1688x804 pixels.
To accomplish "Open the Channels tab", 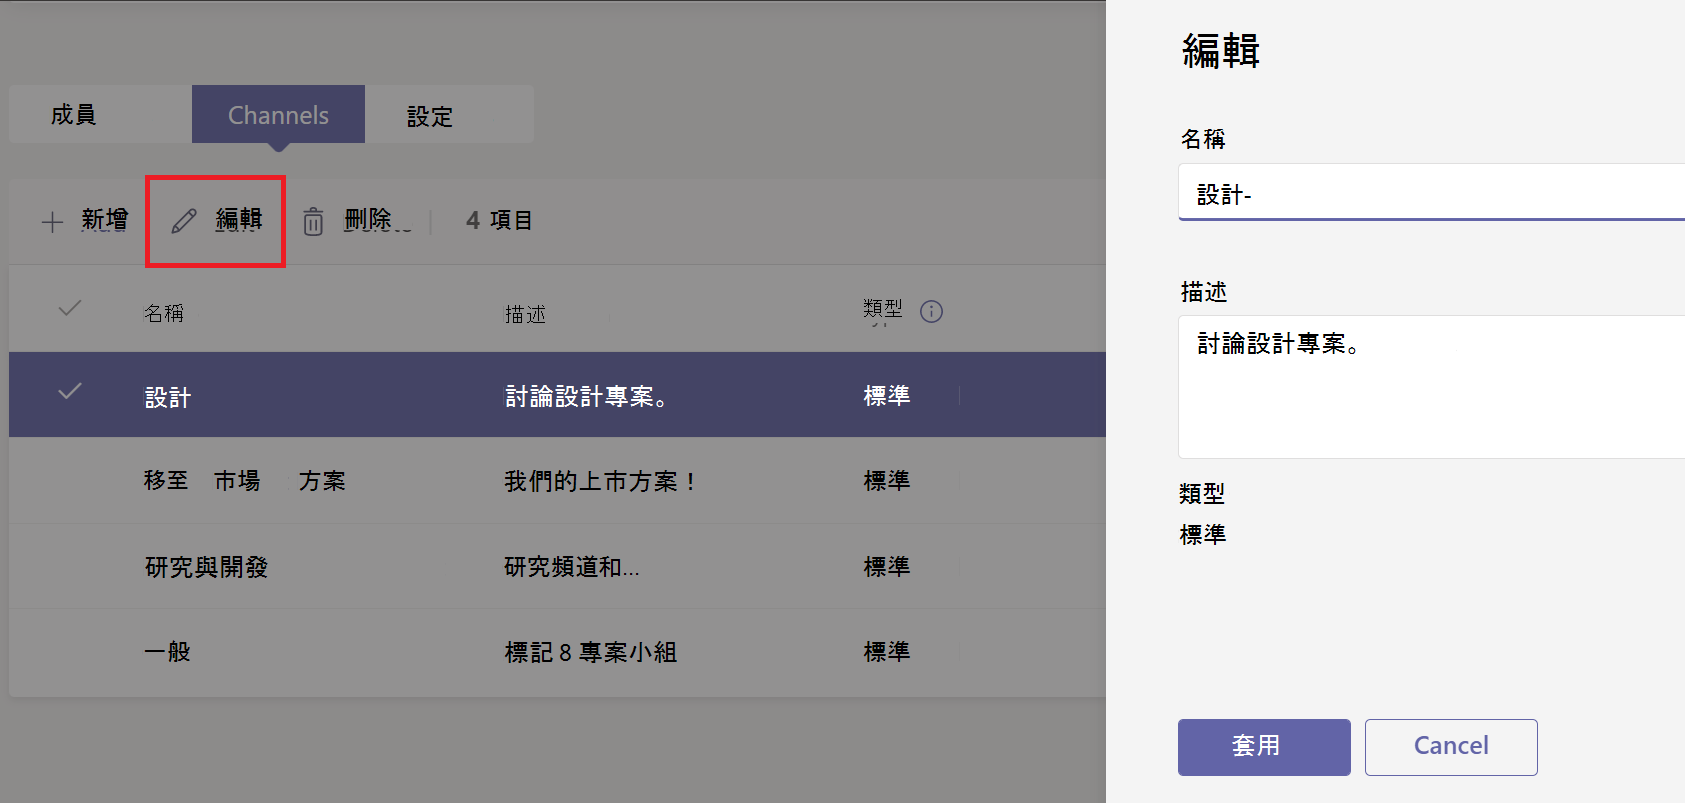I will coord(278,114).
